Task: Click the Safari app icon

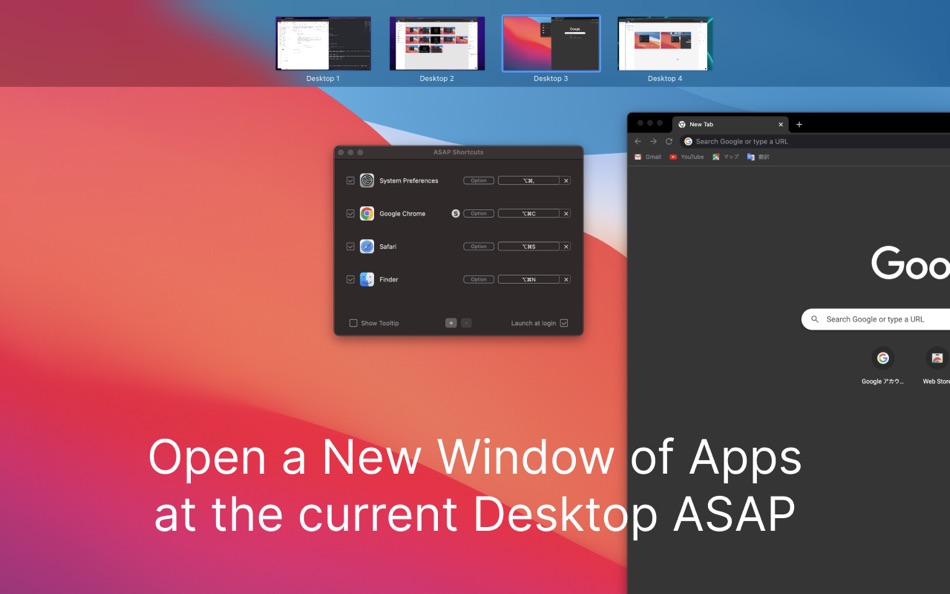Action: (367, 246)
